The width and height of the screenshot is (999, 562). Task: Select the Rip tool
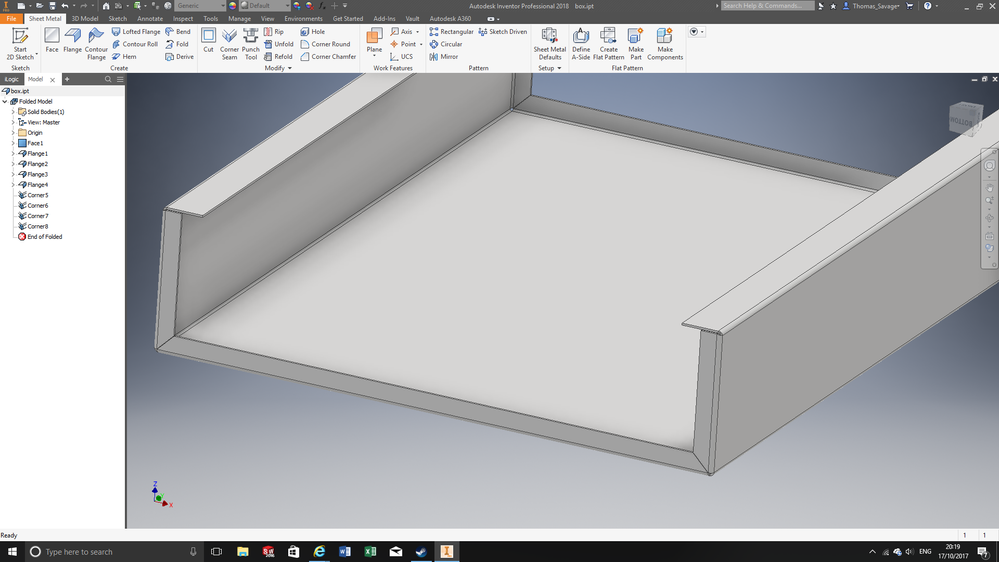(274, 31)
